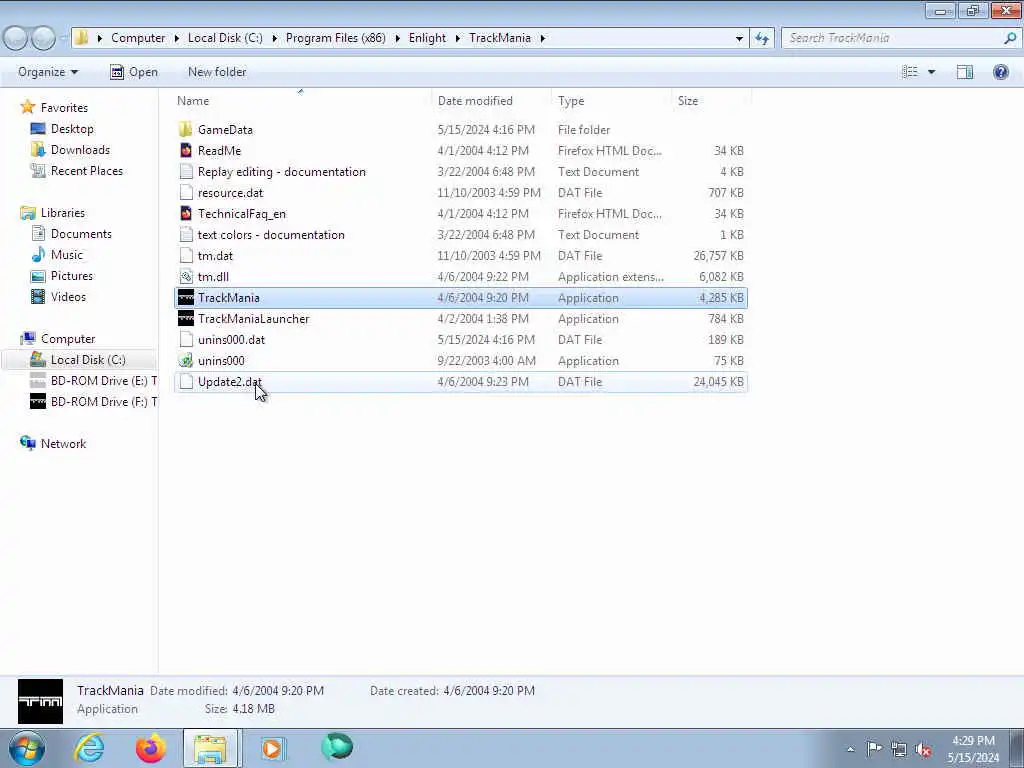Expand the view options dropdown arrow
Viewport: 1024px width, 768px height.
point(931,72)
